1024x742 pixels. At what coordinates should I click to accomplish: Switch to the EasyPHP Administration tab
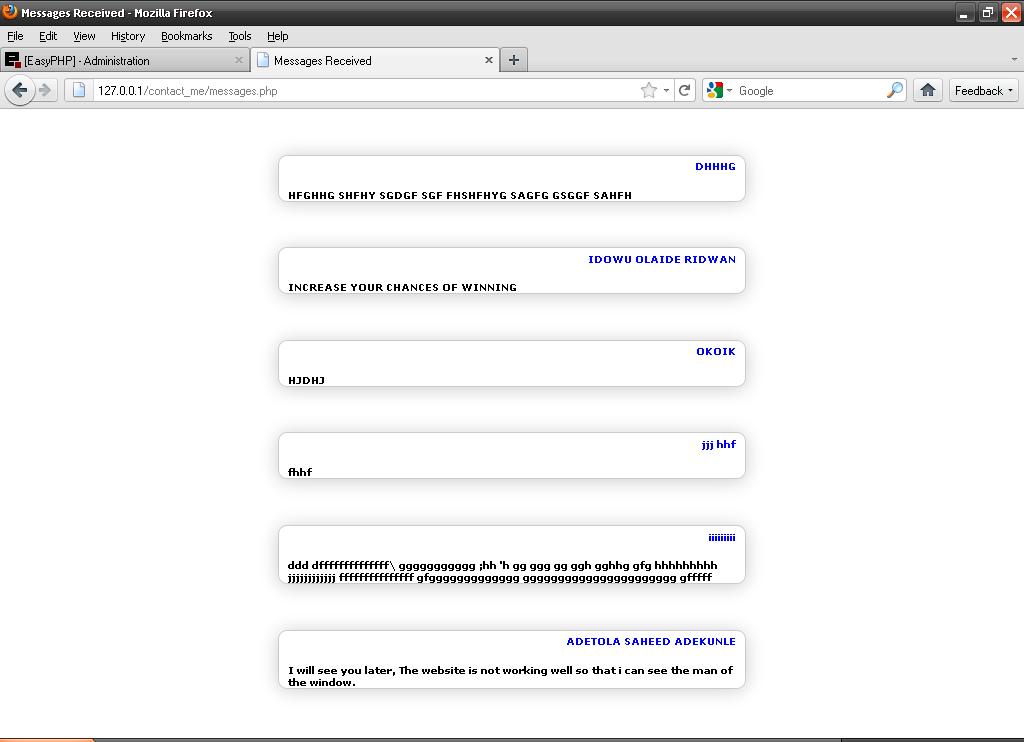[x=125, y=60]
